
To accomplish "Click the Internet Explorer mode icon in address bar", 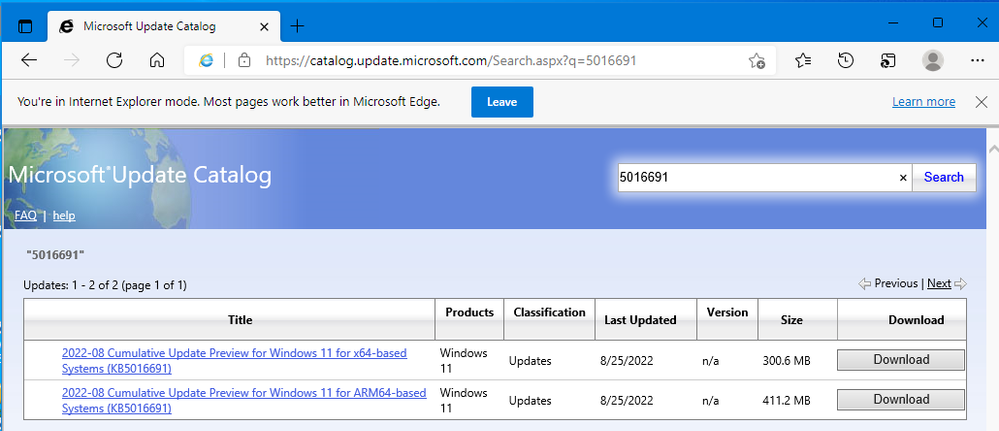I will [x=206, y=61].
